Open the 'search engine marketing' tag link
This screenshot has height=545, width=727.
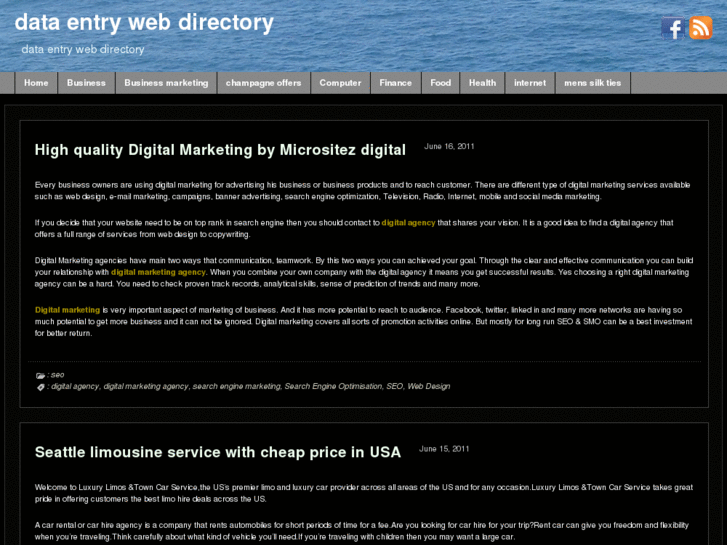point(236,386)
